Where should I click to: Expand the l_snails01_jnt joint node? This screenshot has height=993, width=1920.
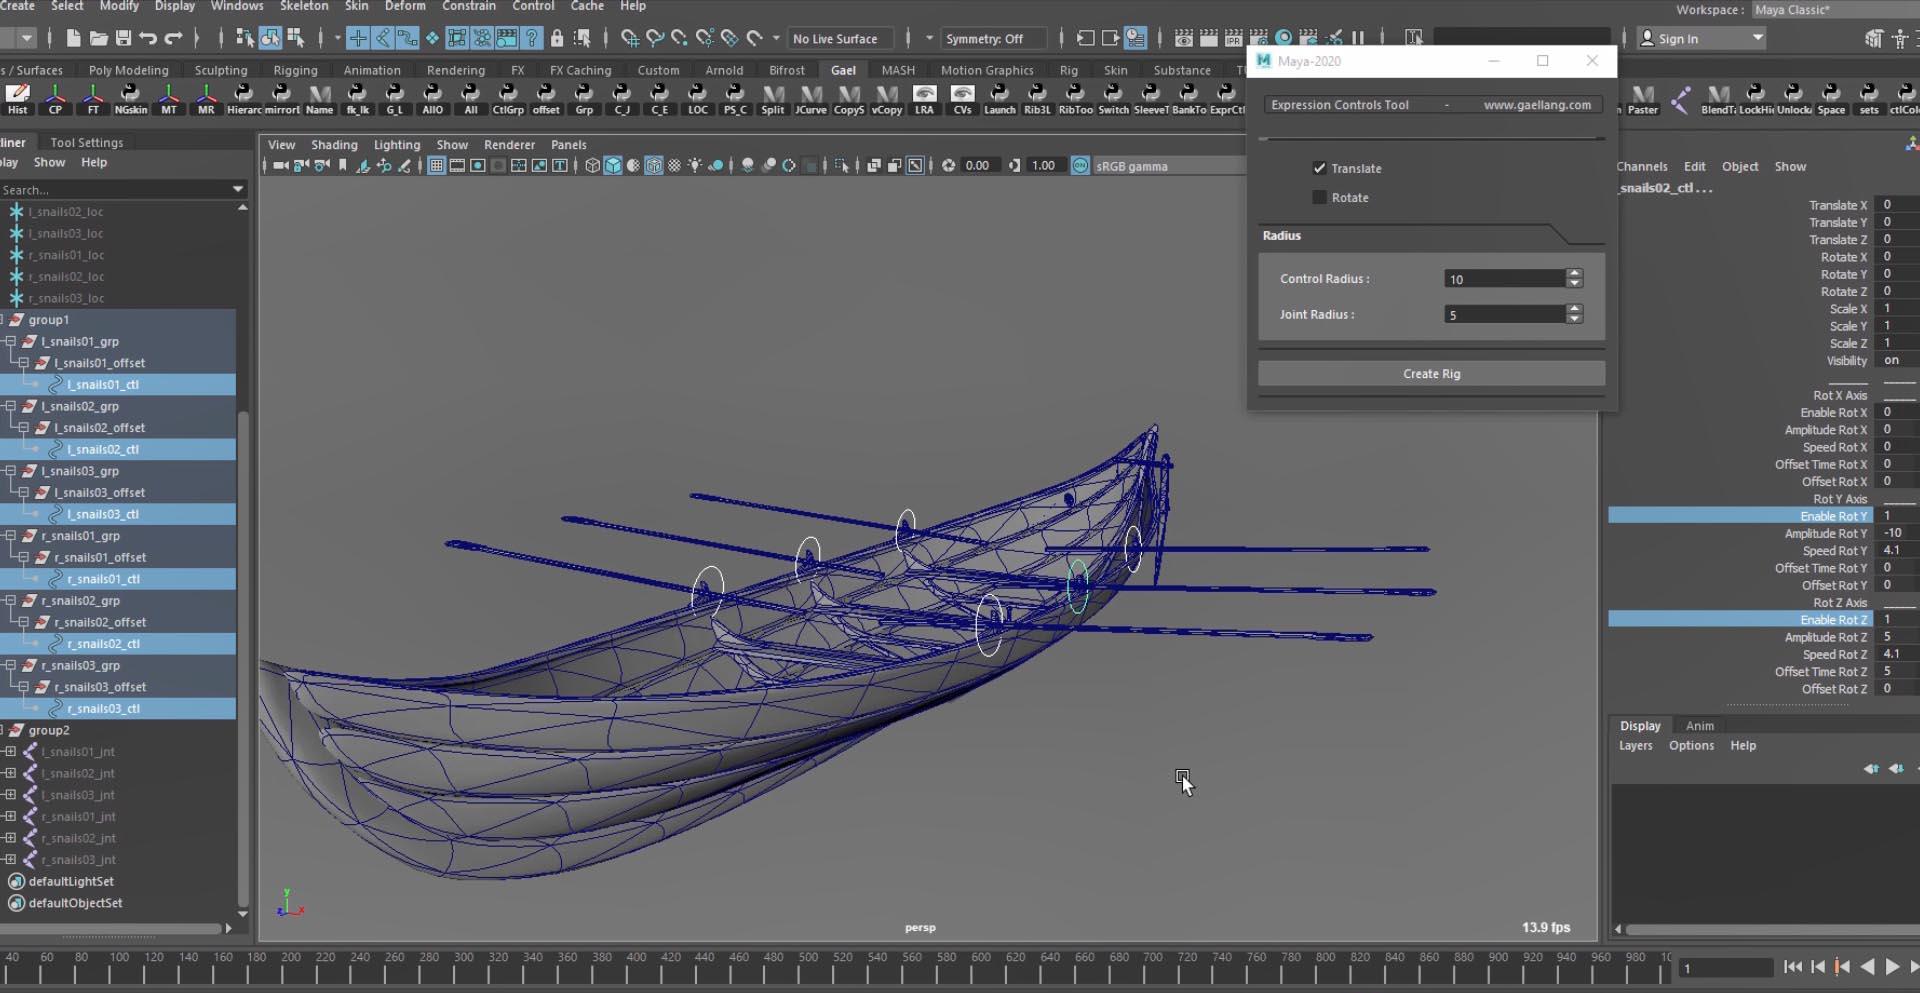tap(11, 752)
